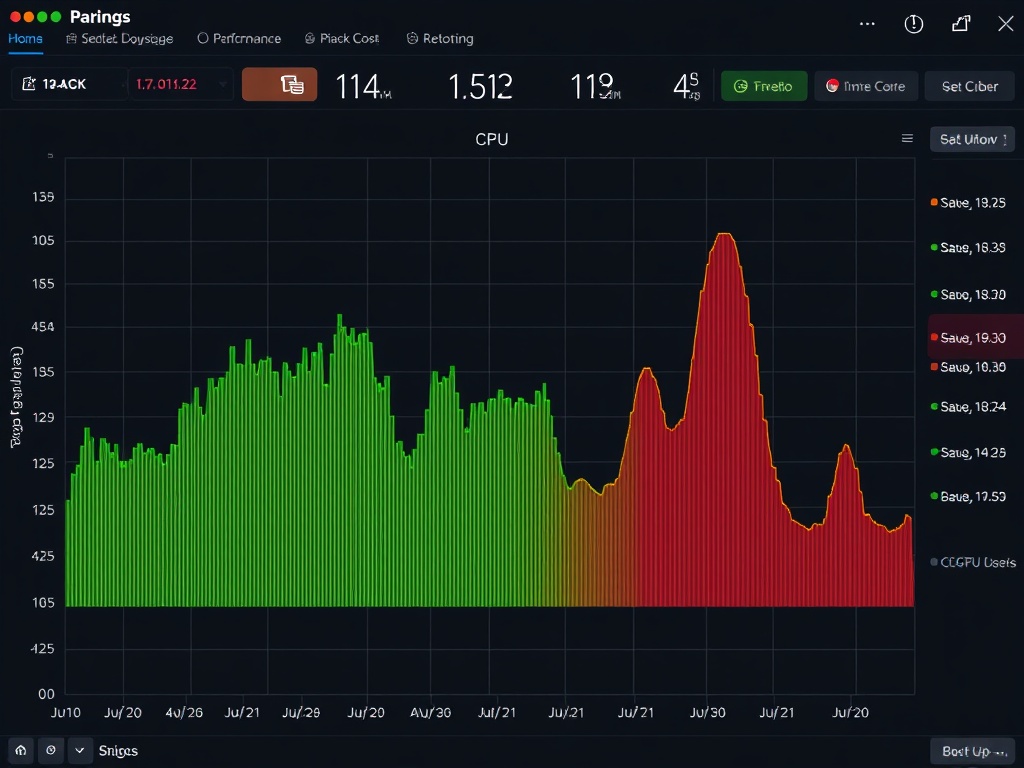The image size is (1024, 768).
Task: Click the edit icon next to 12-ACK
Action: tap(30, 84)
